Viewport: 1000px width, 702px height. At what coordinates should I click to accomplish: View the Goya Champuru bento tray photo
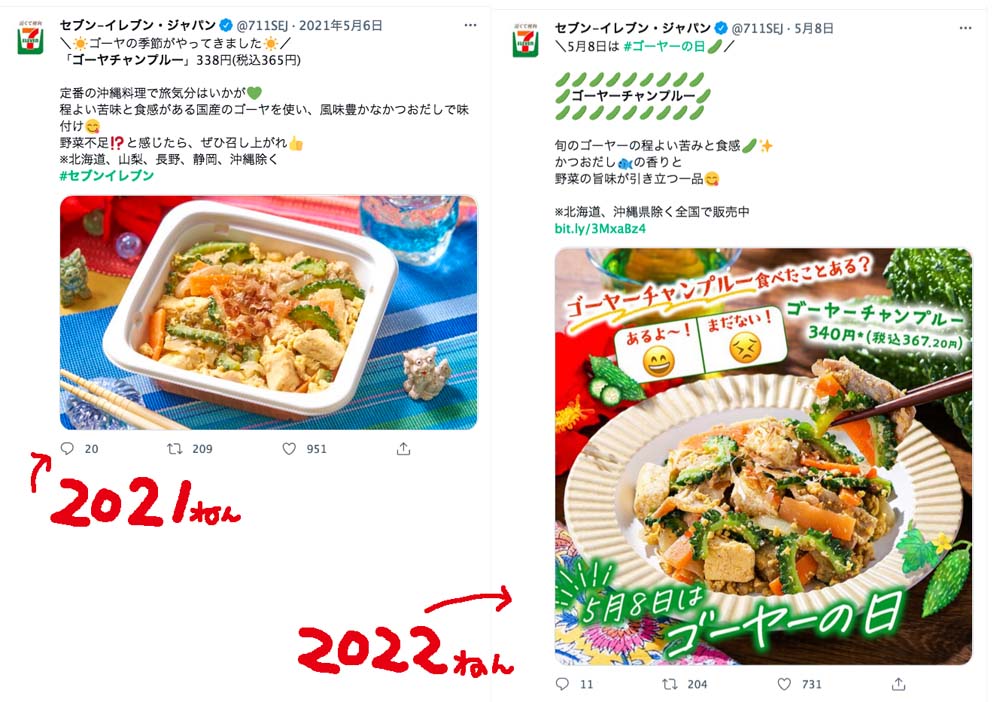(x=268, y=312)
